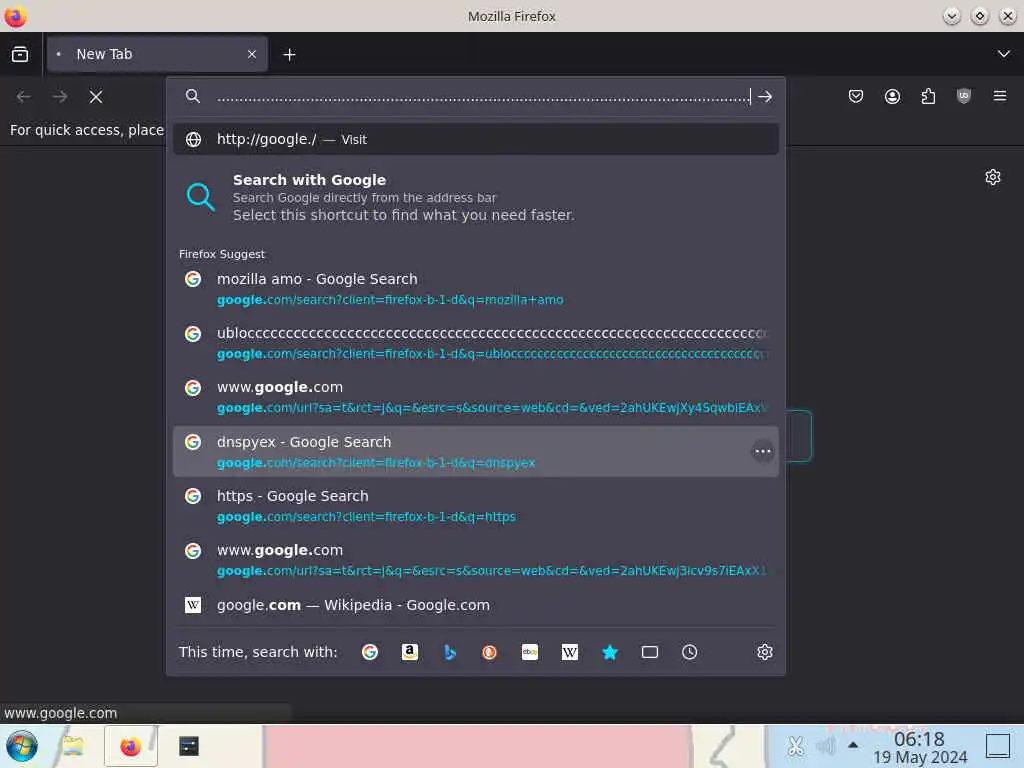Open the new tab page personalize gear
This screenshot has height=768, width=1024.
(x=993, y=177)
